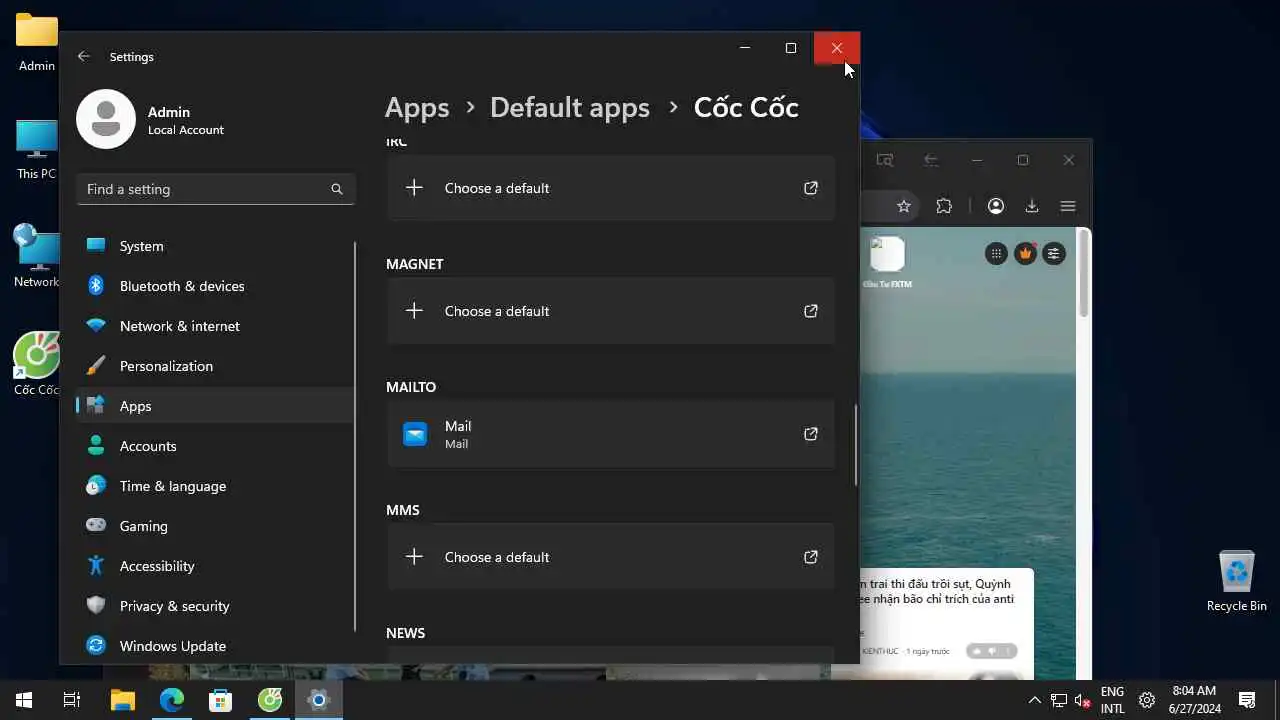
Task: Open Privacy & security settings
Action: [x=215, y=606]
